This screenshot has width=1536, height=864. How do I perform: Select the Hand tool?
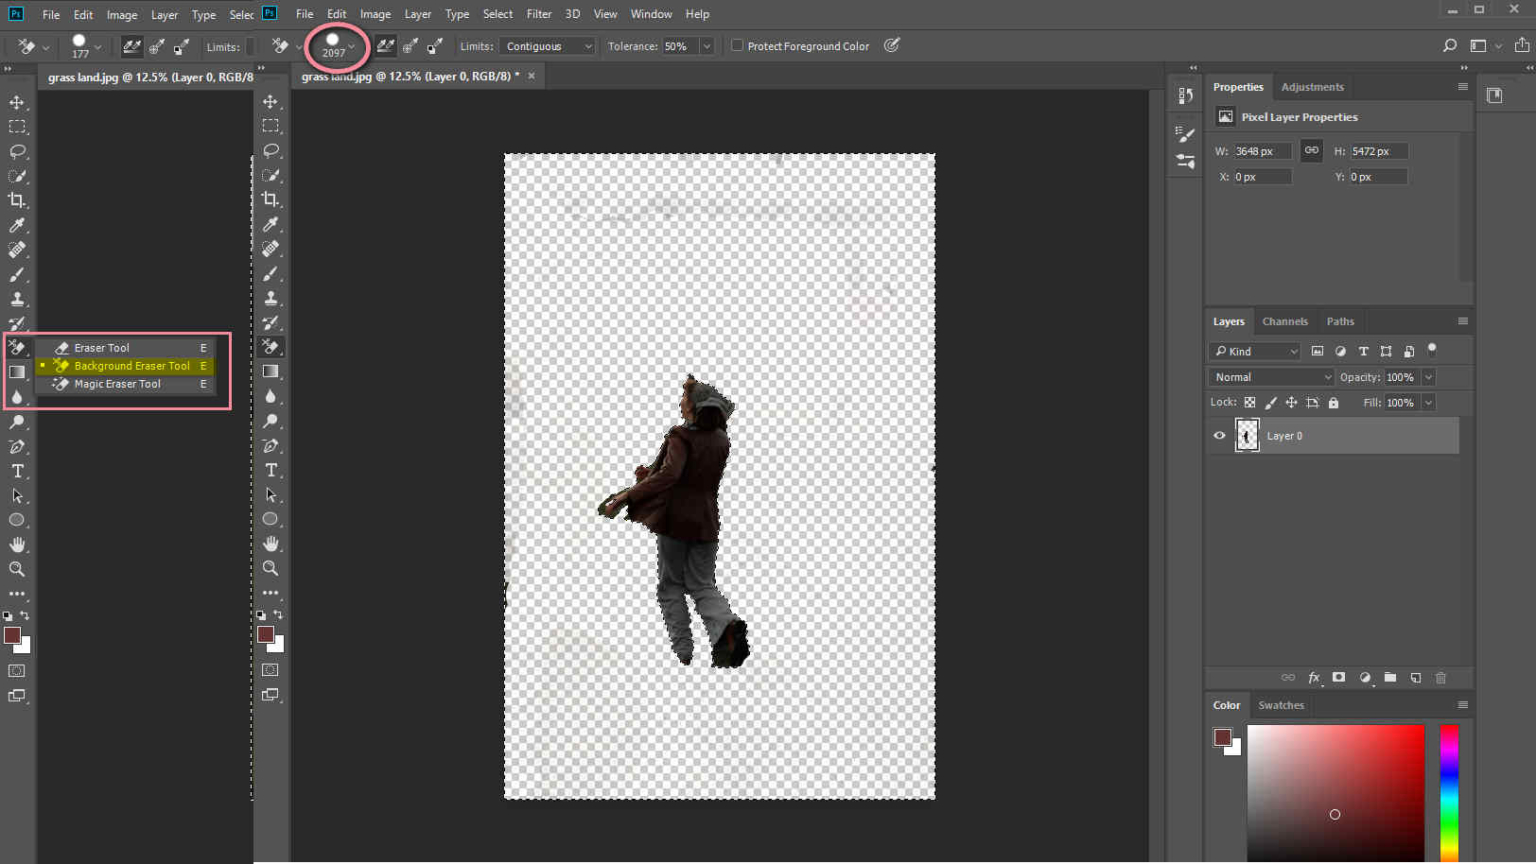pyautogui.click(x=17, y=545)
